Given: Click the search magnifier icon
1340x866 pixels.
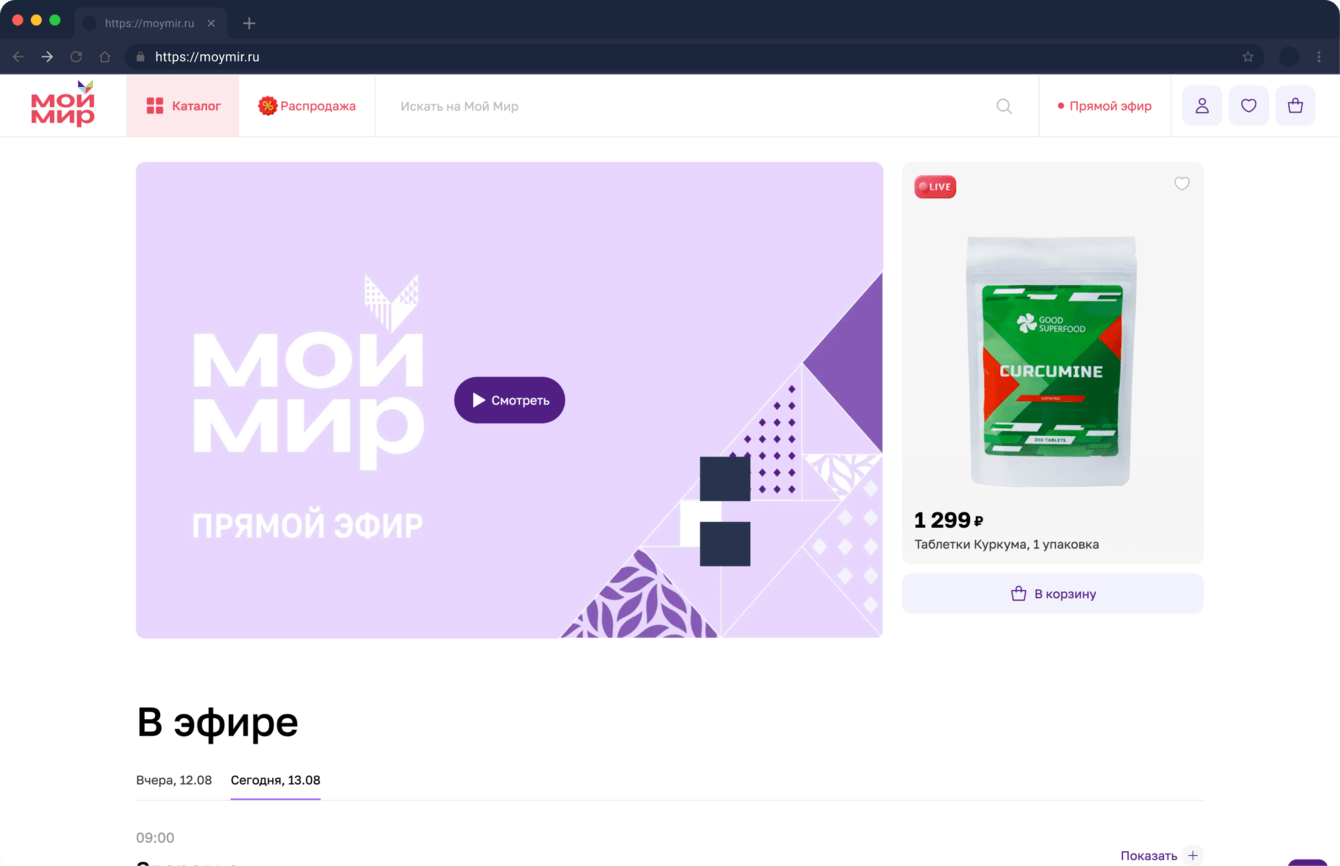Looking at the screenshot, I should [x=1004, y=106].
